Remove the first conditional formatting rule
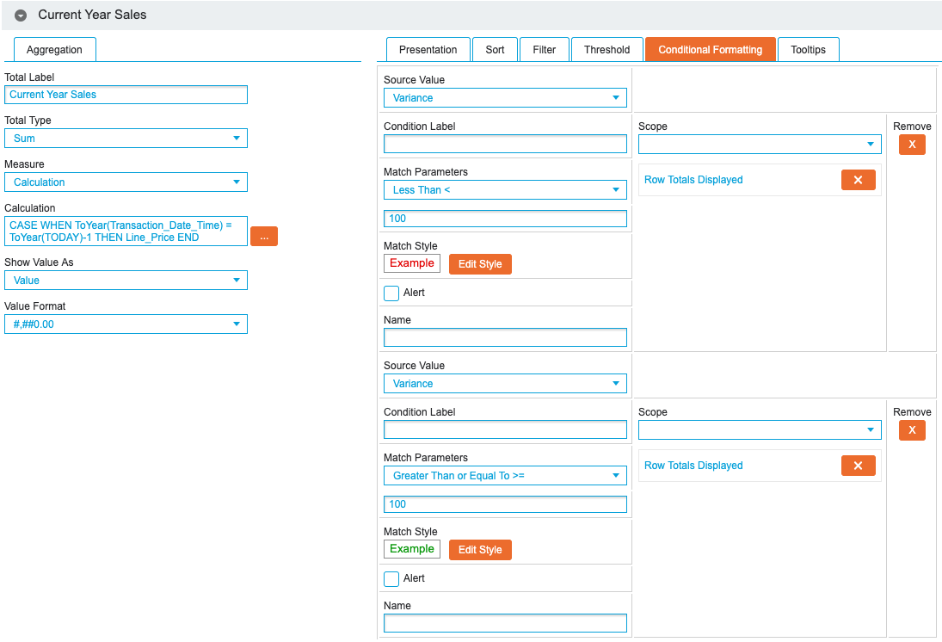Viewport: 942px width, 642px height. [x=911, y=145]
